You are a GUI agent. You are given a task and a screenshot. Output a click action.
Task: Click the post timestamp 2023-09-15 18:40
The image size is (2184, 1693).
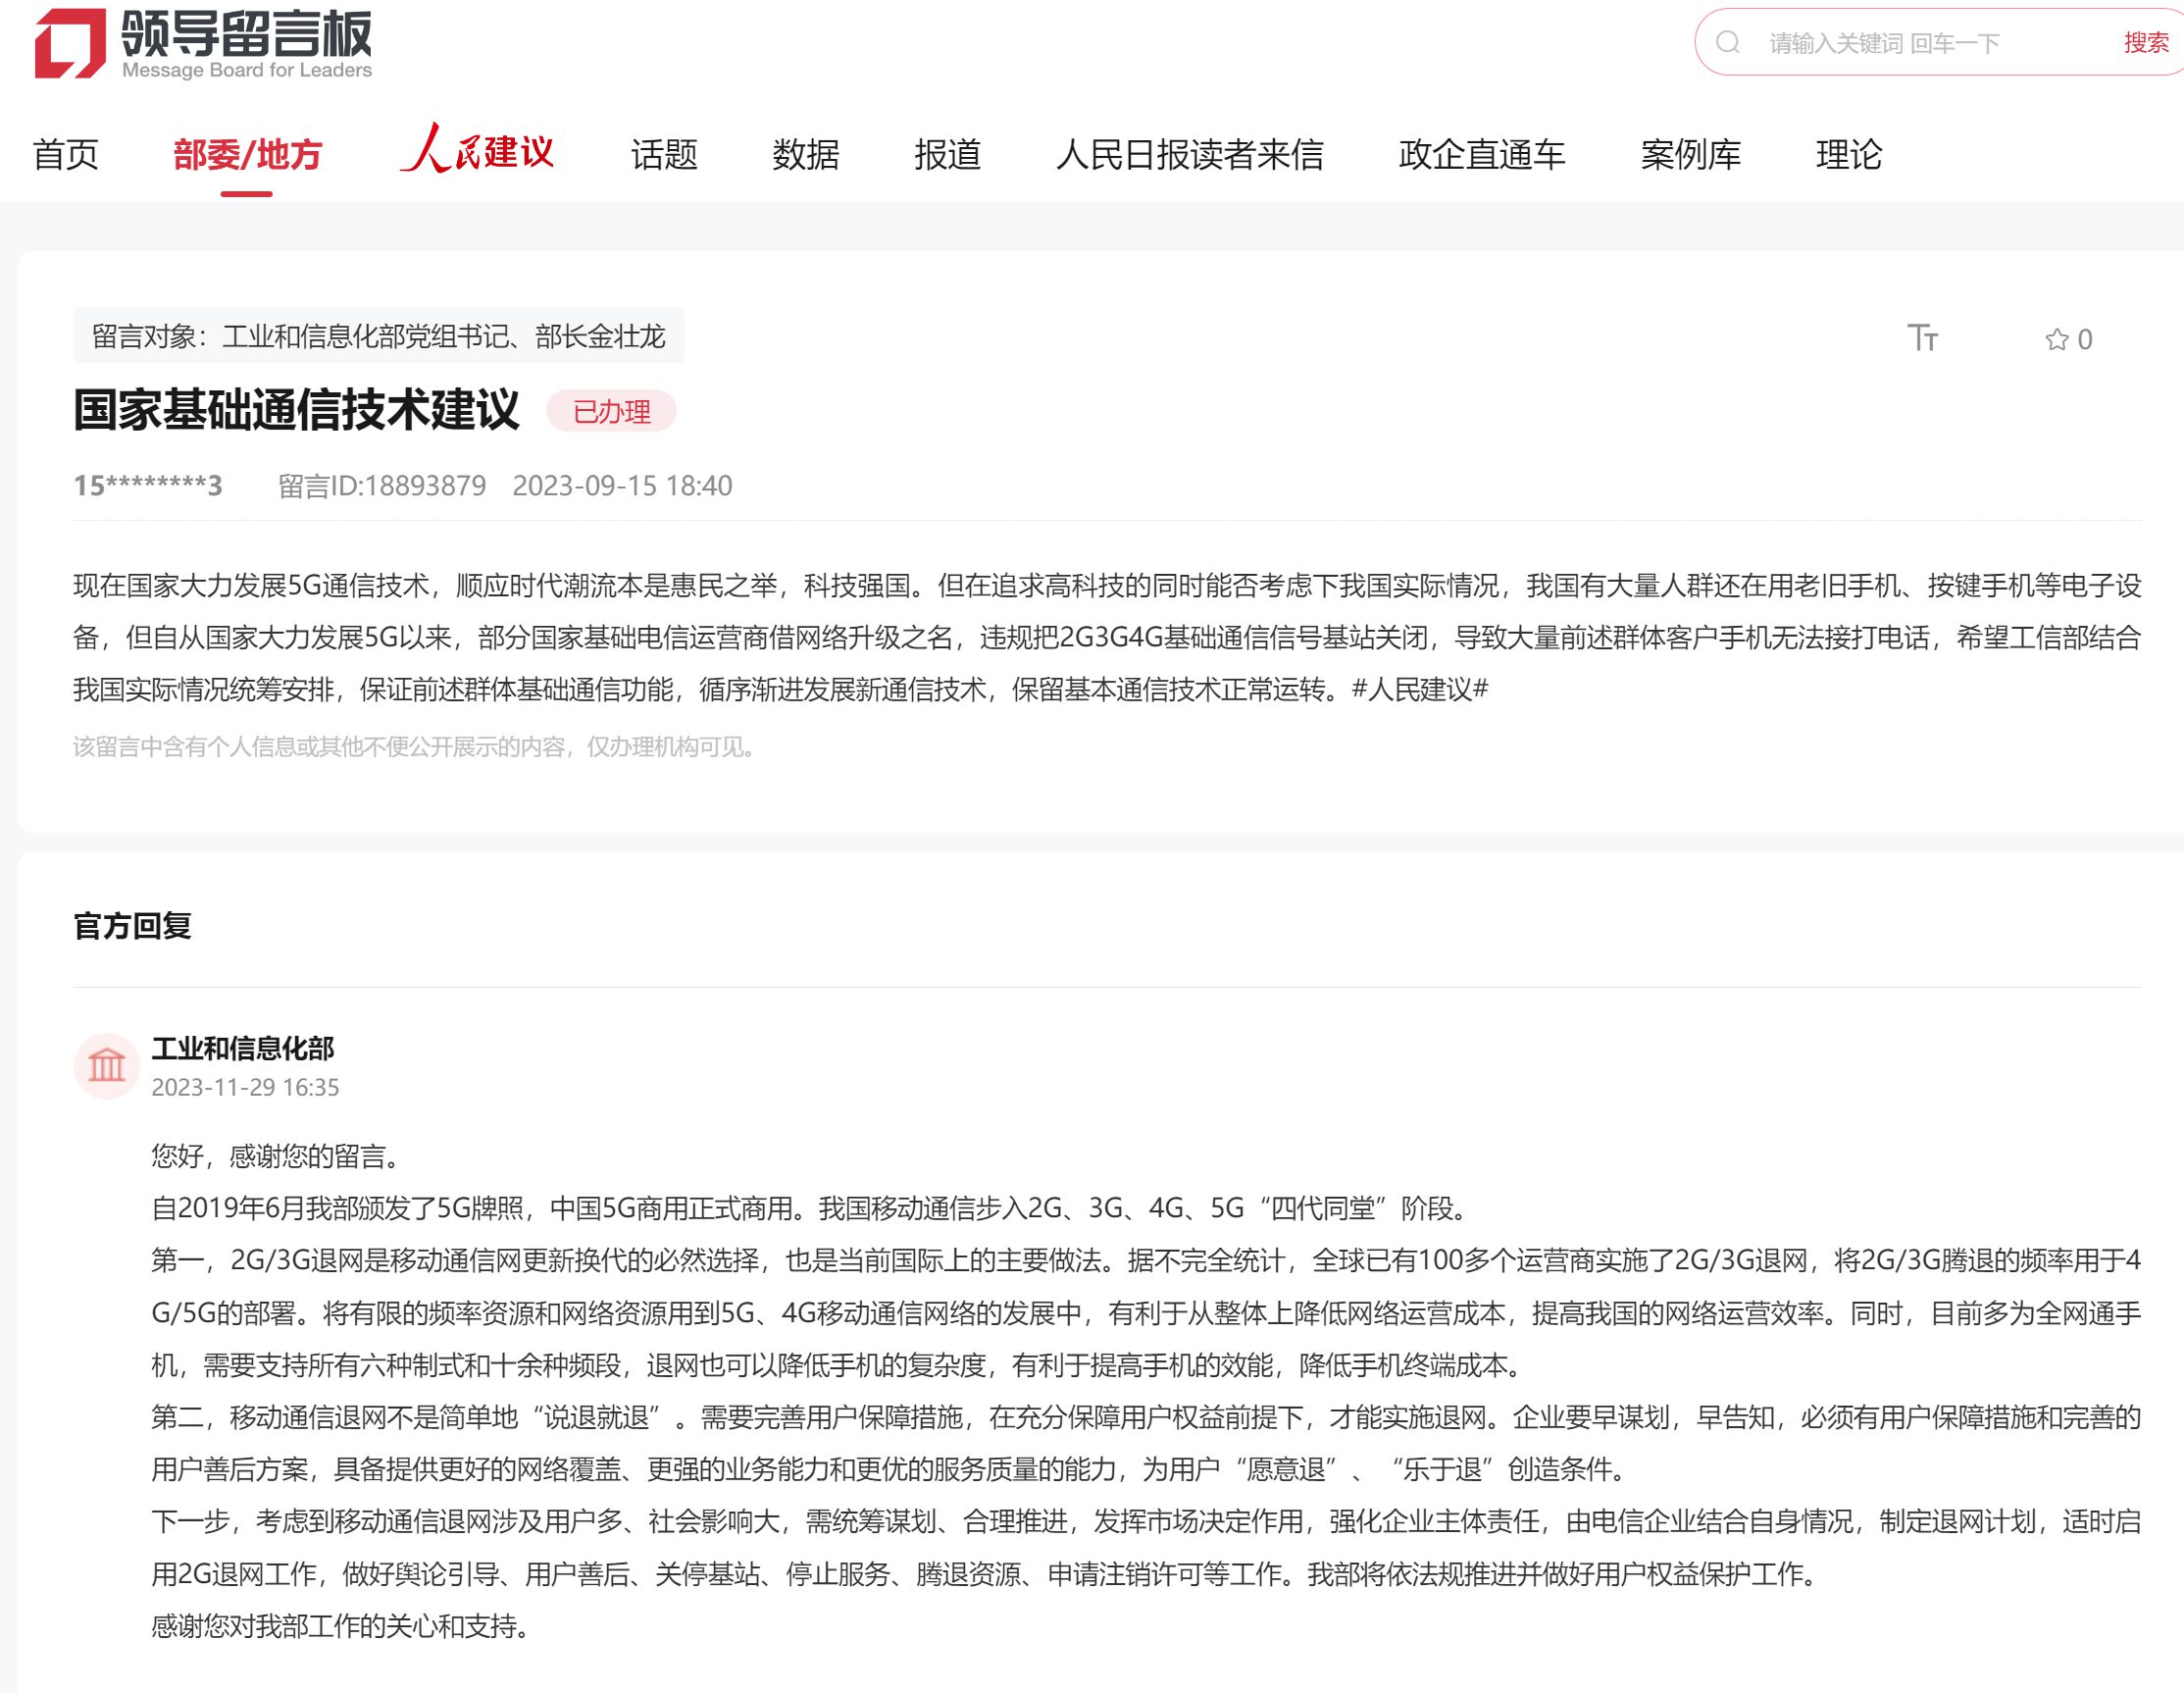(623, 486)
